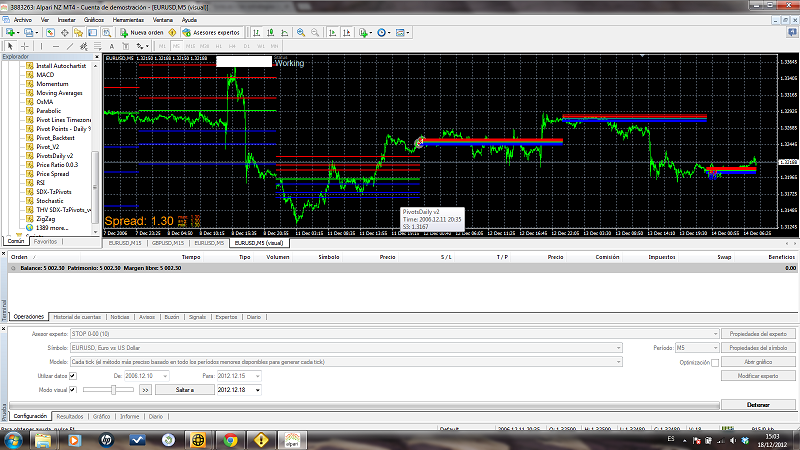Click the zoom out magnifier icon
The width and height of the screenshot is (800, 450).
(x=315, y=33)
